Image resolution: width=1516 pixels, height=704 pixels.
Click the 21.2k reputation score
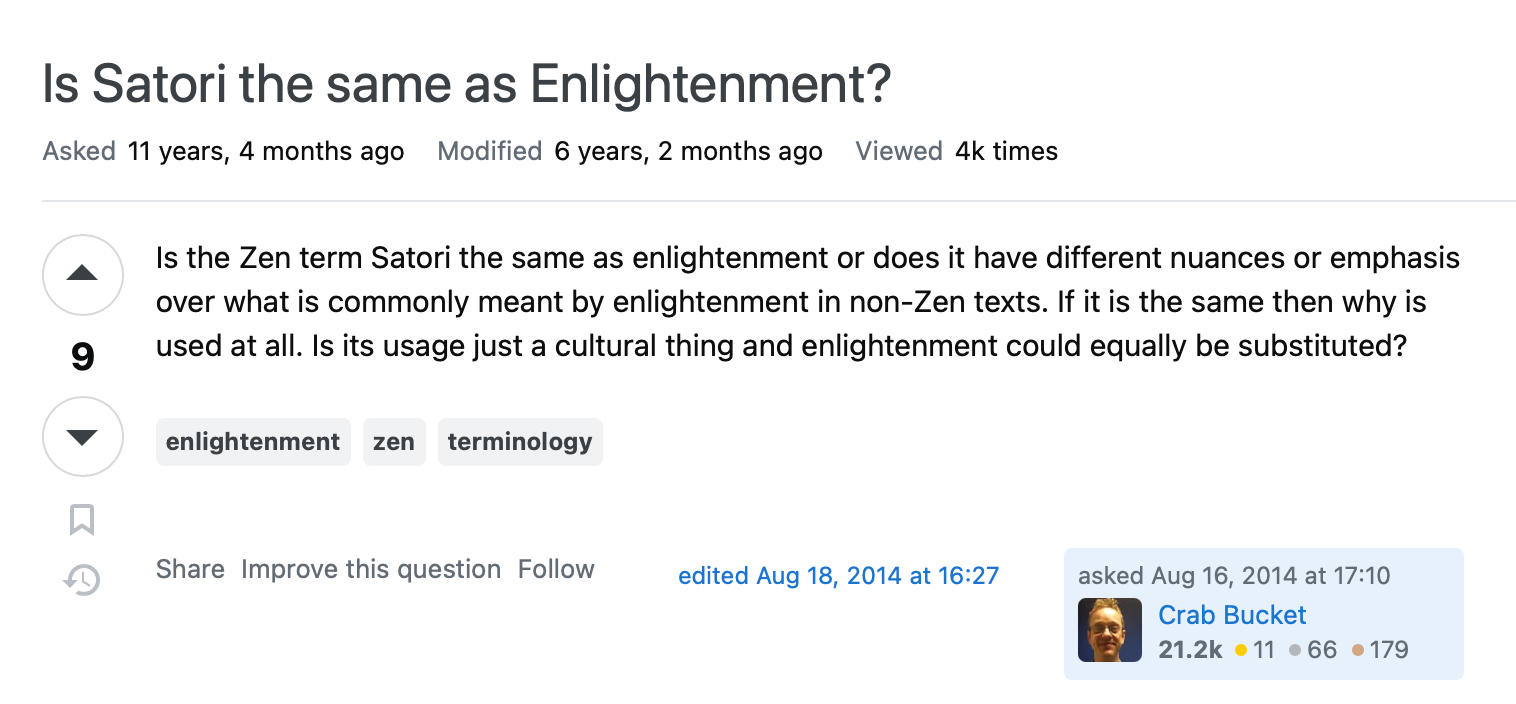(1190, 650)
